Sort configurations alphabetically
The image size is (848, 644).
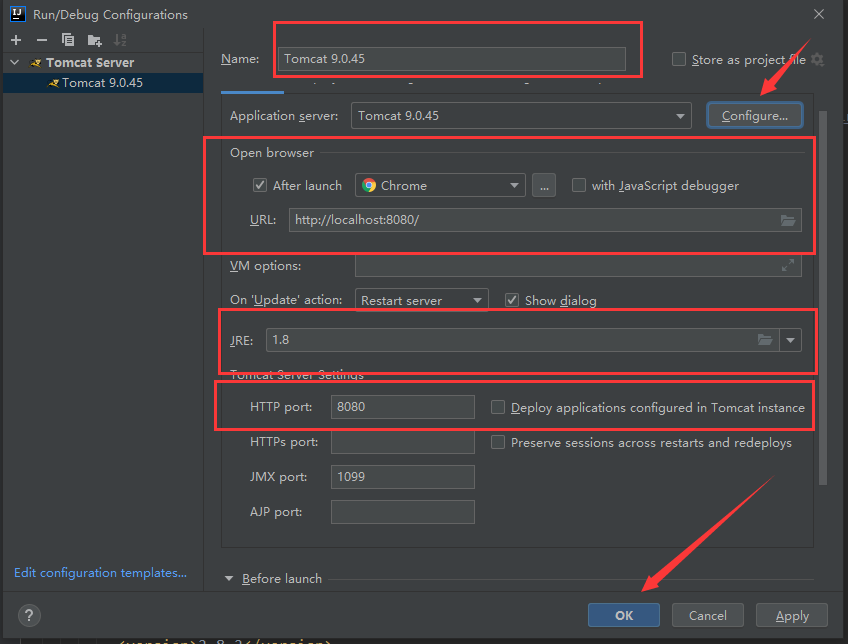pyautogui.click(x=120, y=40)
